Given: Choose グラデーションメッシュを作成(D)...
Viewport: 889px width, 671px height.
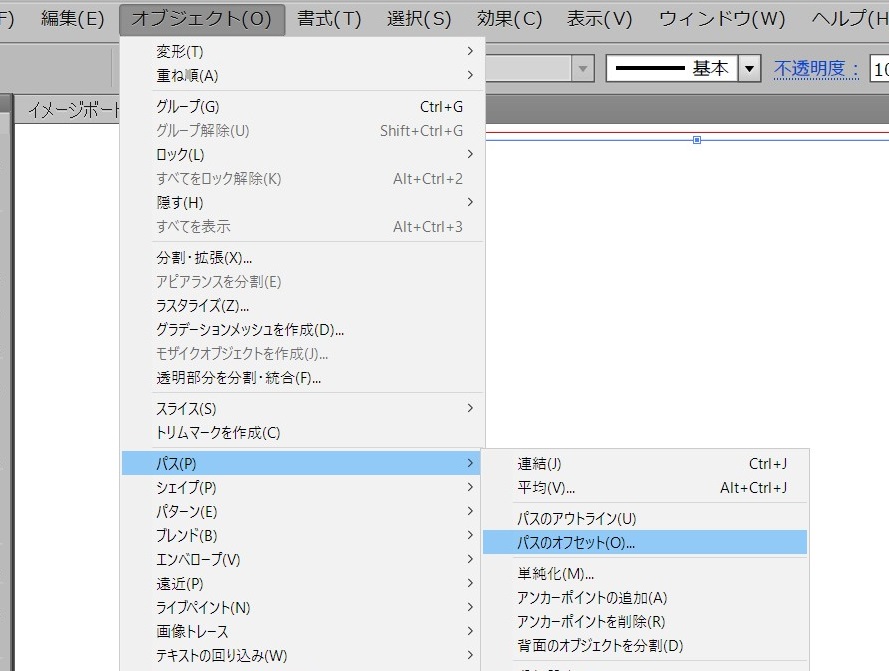Looking at the screenshot, I should tap(303, 330).
